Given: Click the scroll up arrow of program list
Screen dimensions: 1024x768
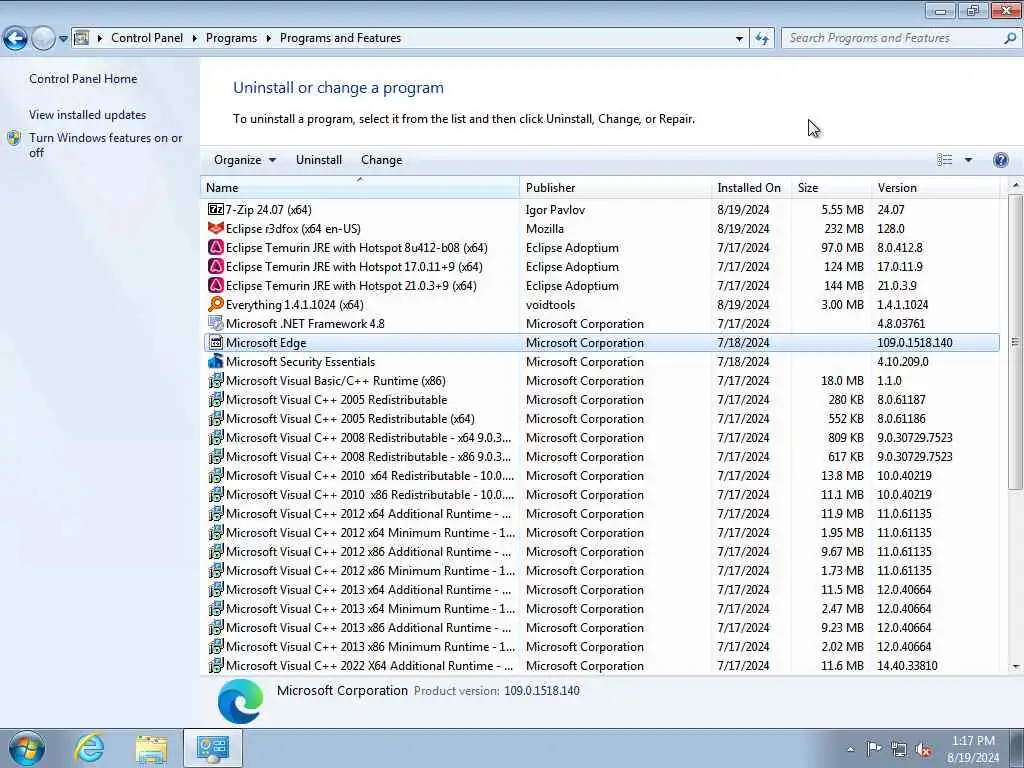Looking at the screenshot, I should pos(1016,185).
